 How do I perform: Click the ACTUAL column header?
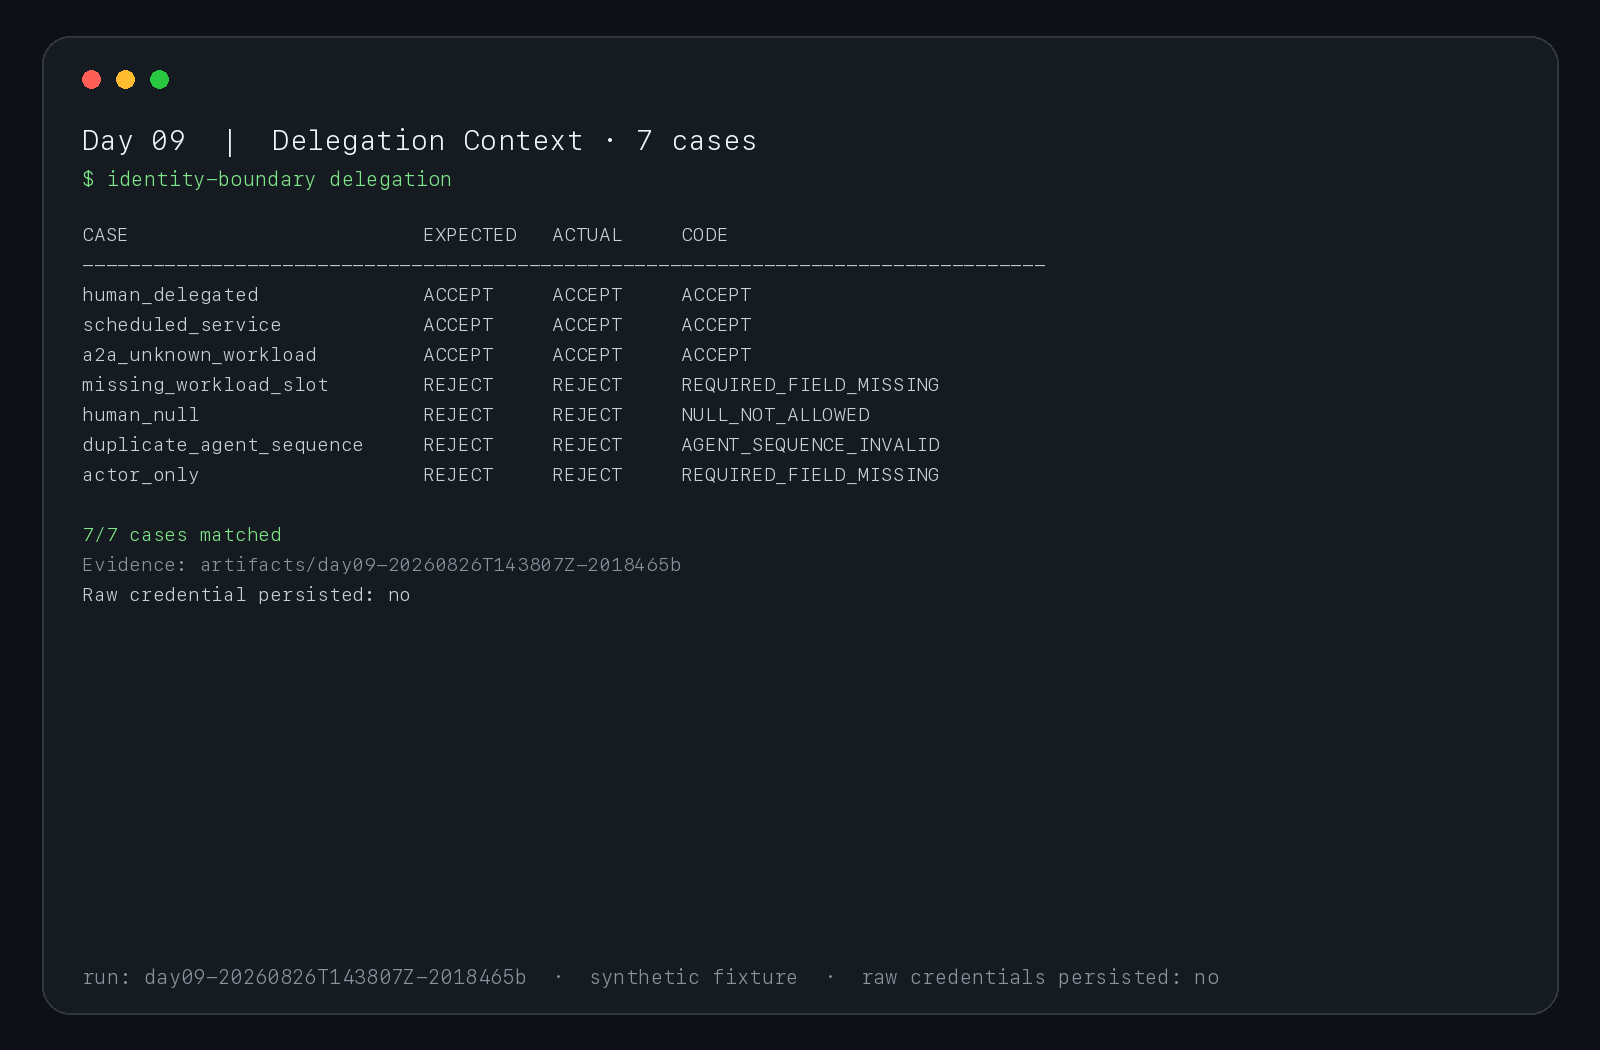click(587, 235)
